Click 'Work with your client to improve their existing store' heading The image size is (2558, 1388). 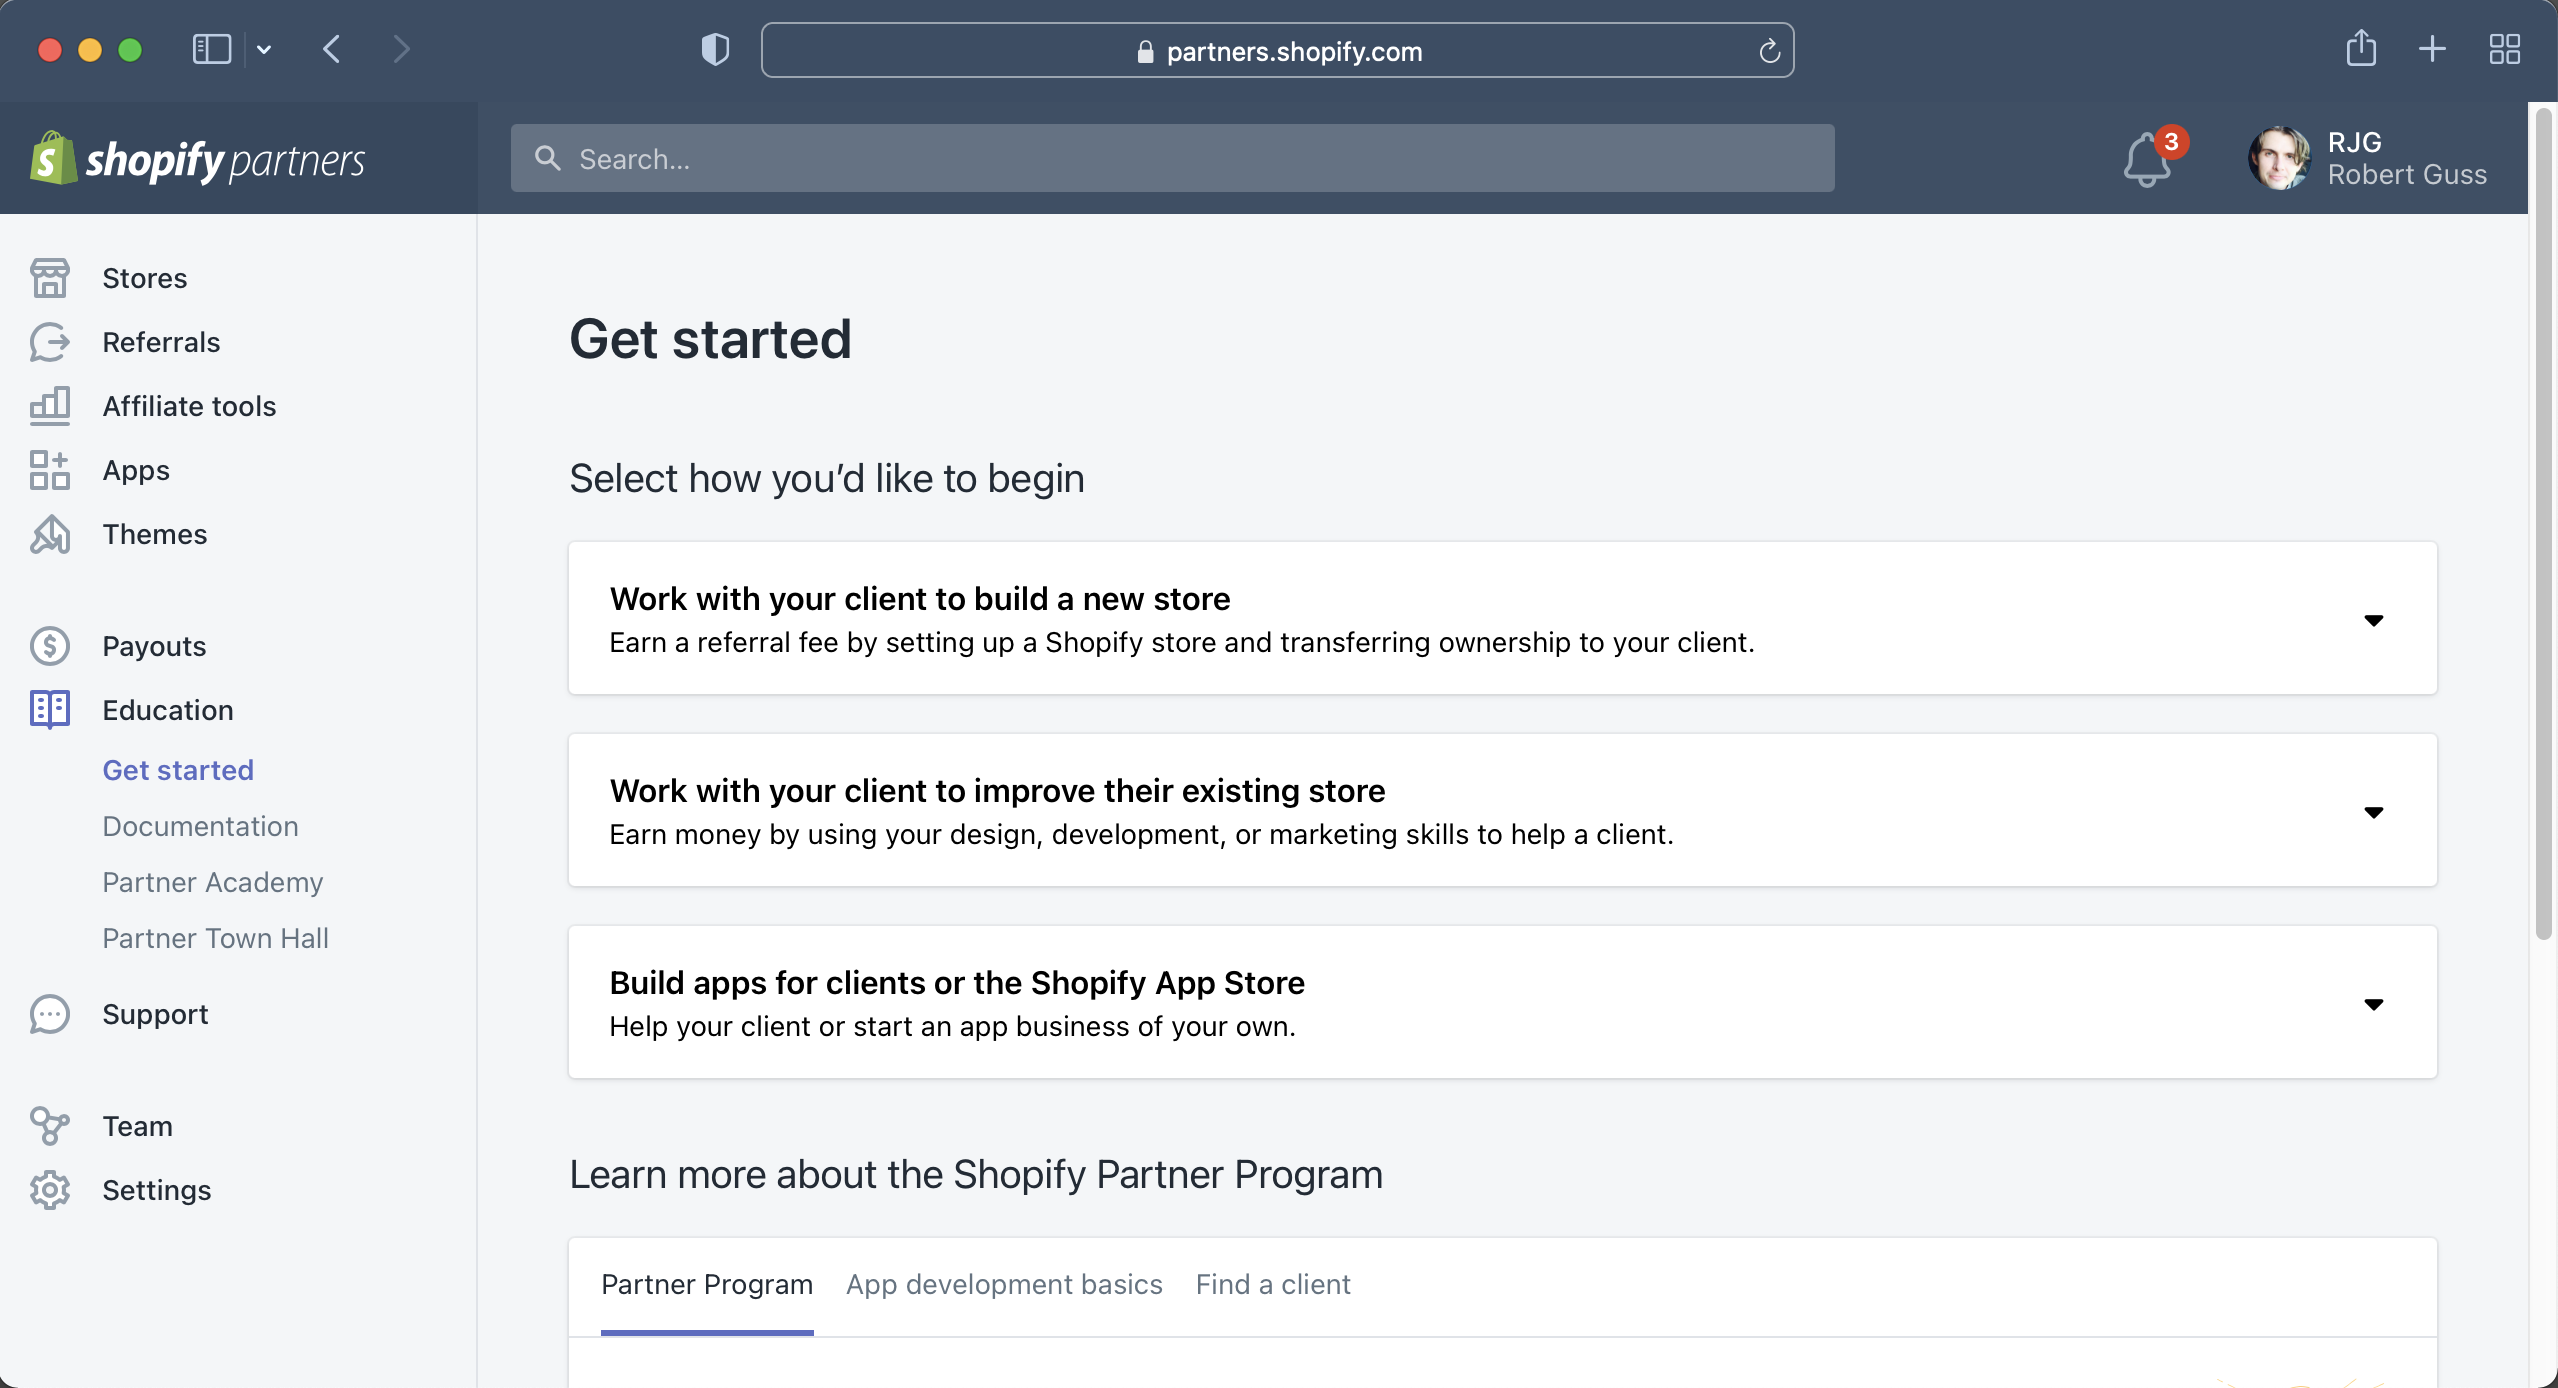pyautogui.click(x=997, y=790)
